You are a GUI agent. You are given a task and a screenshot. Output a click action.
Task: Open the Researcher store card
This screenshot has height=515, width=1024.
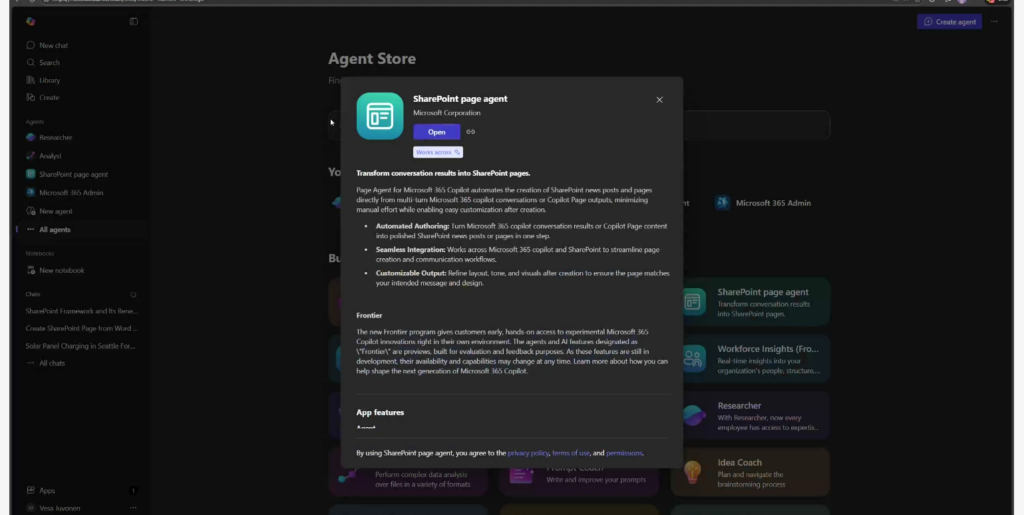(750, 416)
